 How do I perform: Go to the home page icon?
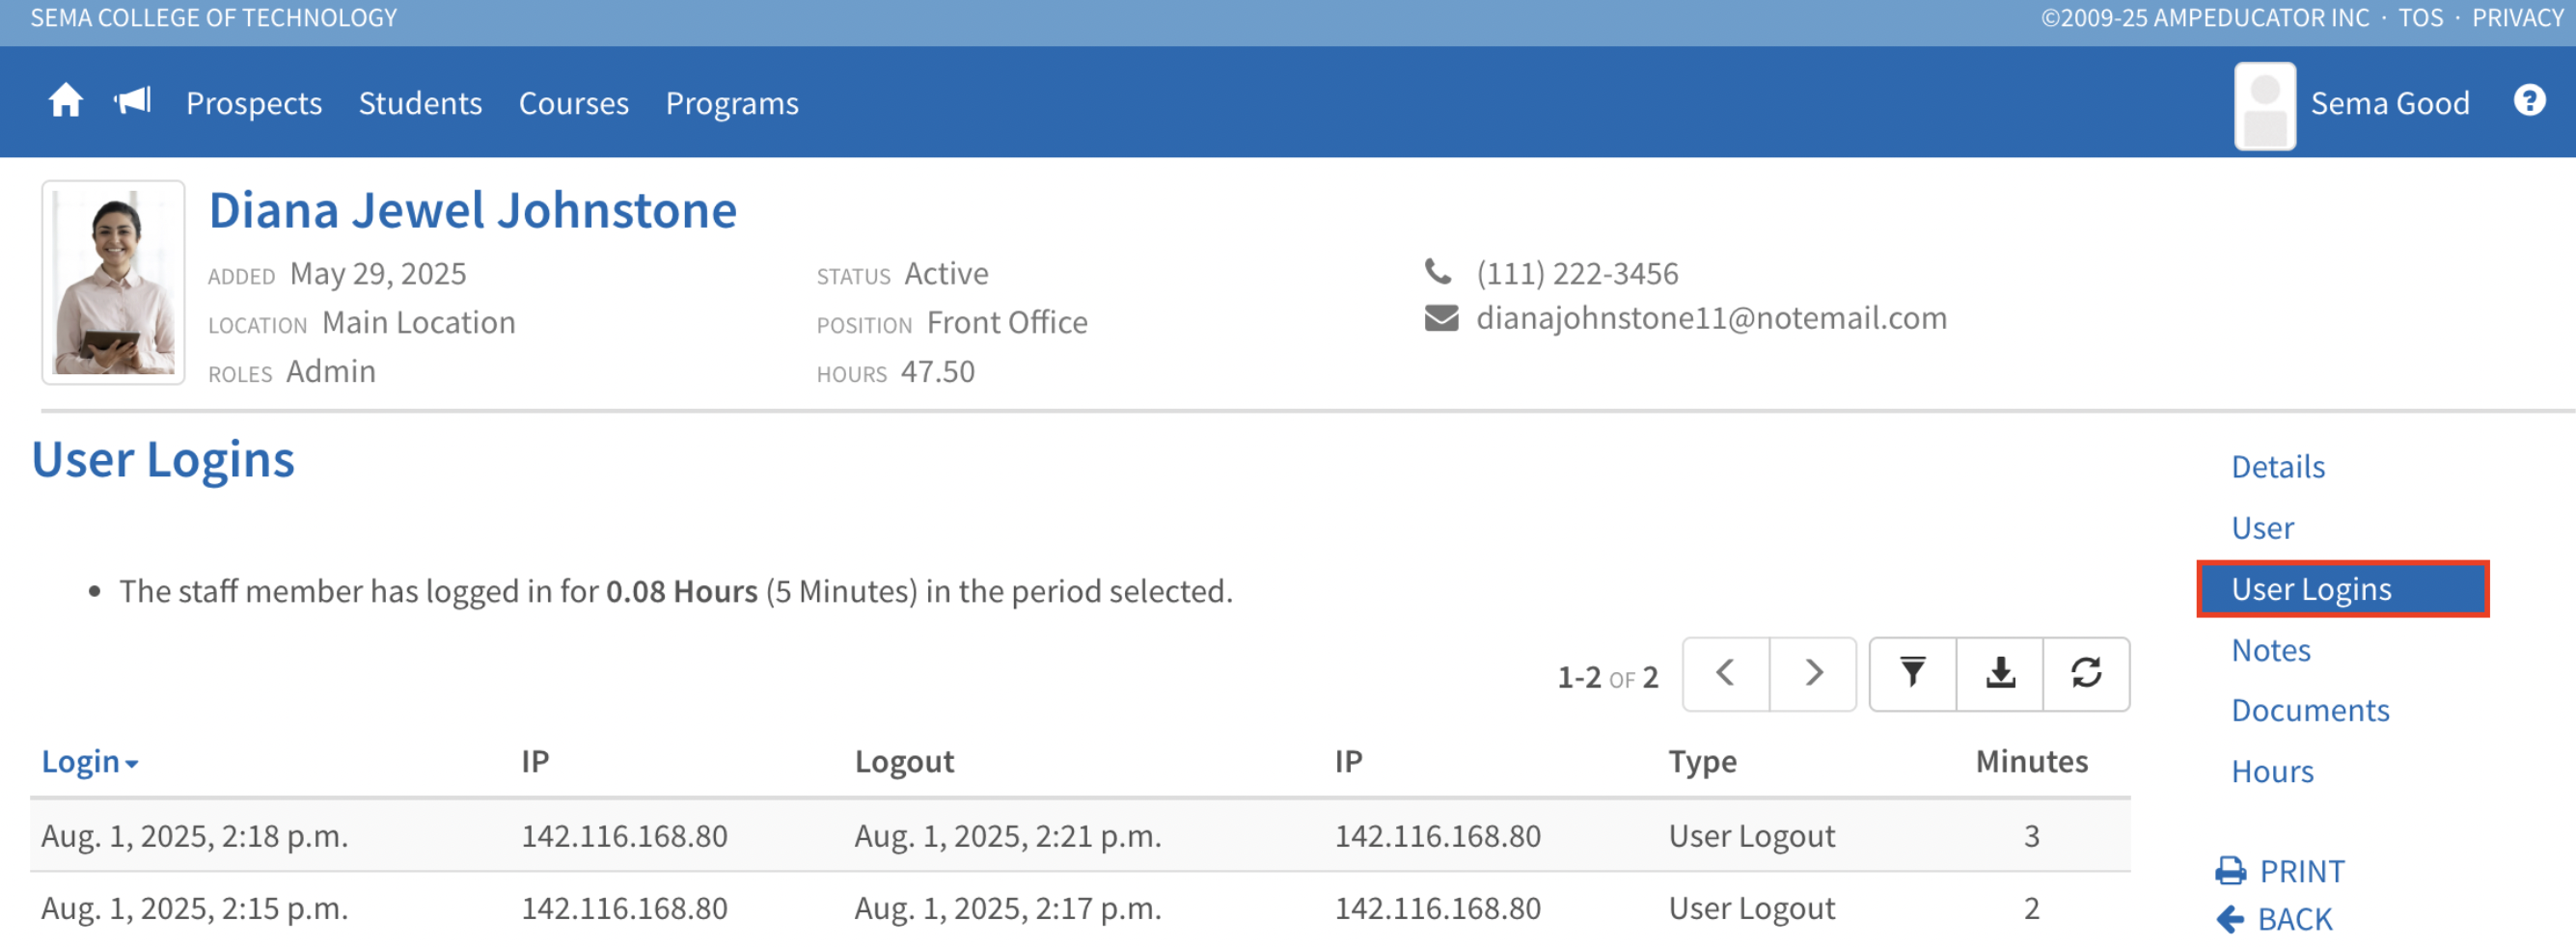coord(66,102)
